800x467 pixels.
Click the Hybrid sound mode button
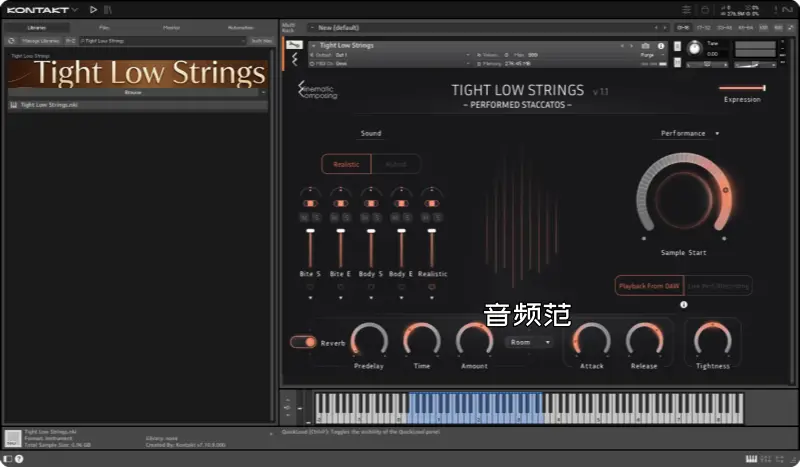[x=396, y=164]
